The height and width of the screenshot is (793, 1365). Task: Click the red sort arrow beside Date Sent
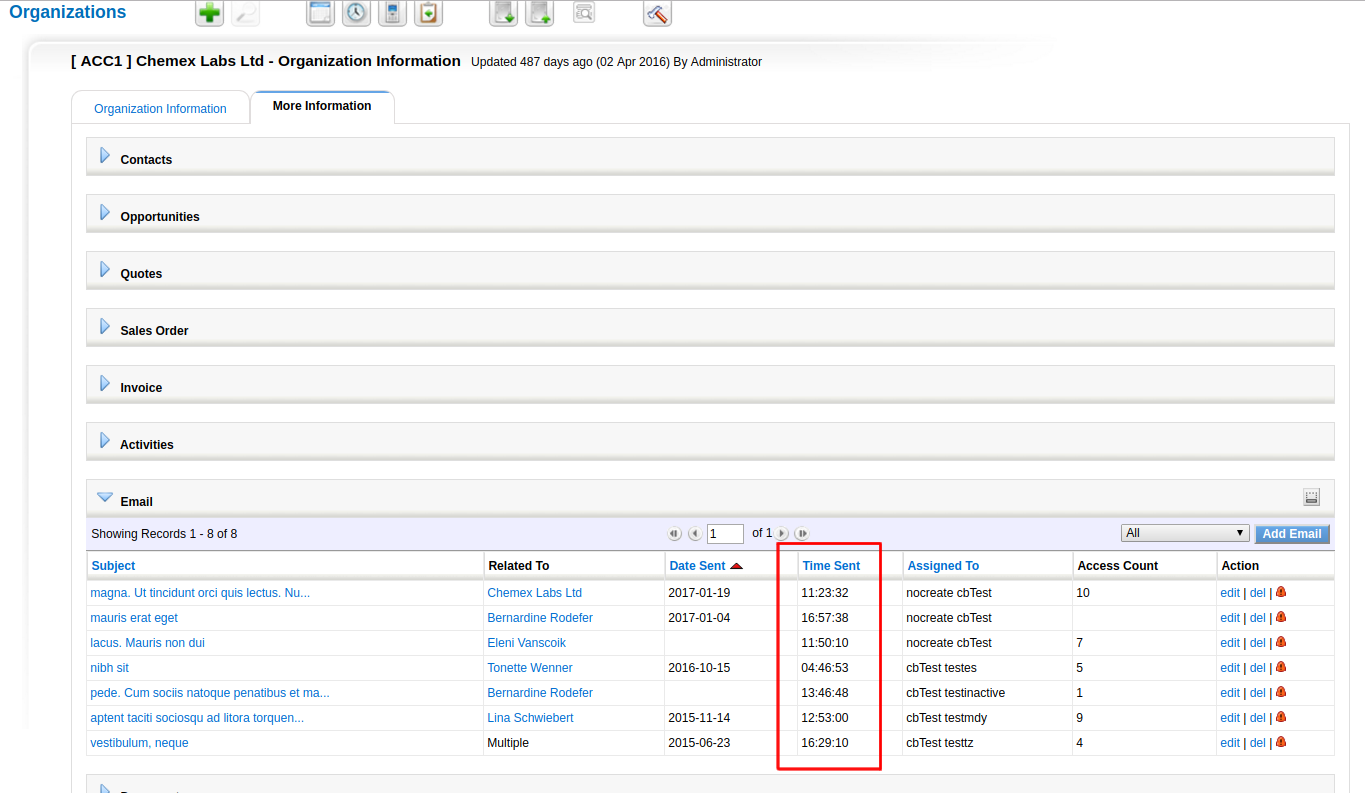tap(737, 566)
